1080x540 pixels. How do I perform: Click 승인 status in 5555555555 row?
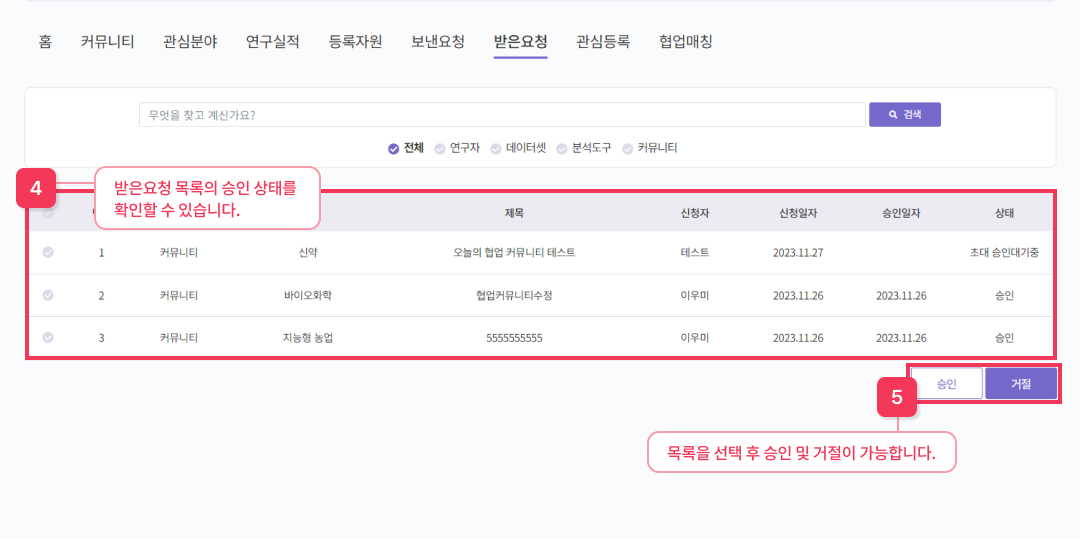click(x=1004, y=338)
